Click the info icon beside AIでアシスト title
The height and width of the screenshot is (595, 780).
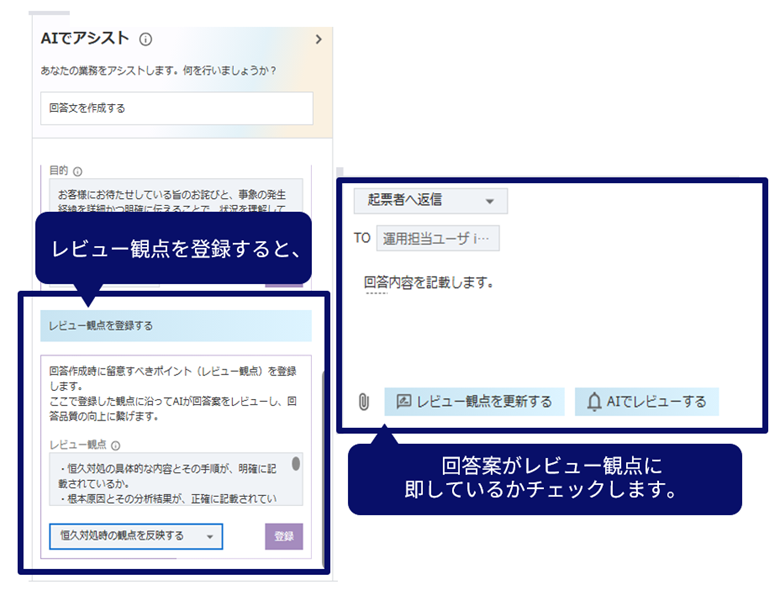(146, 40)
